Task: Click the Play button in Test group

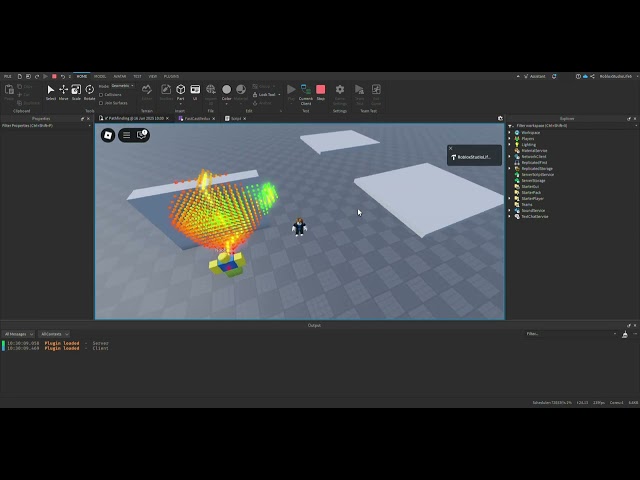Action: pos(291,92)
